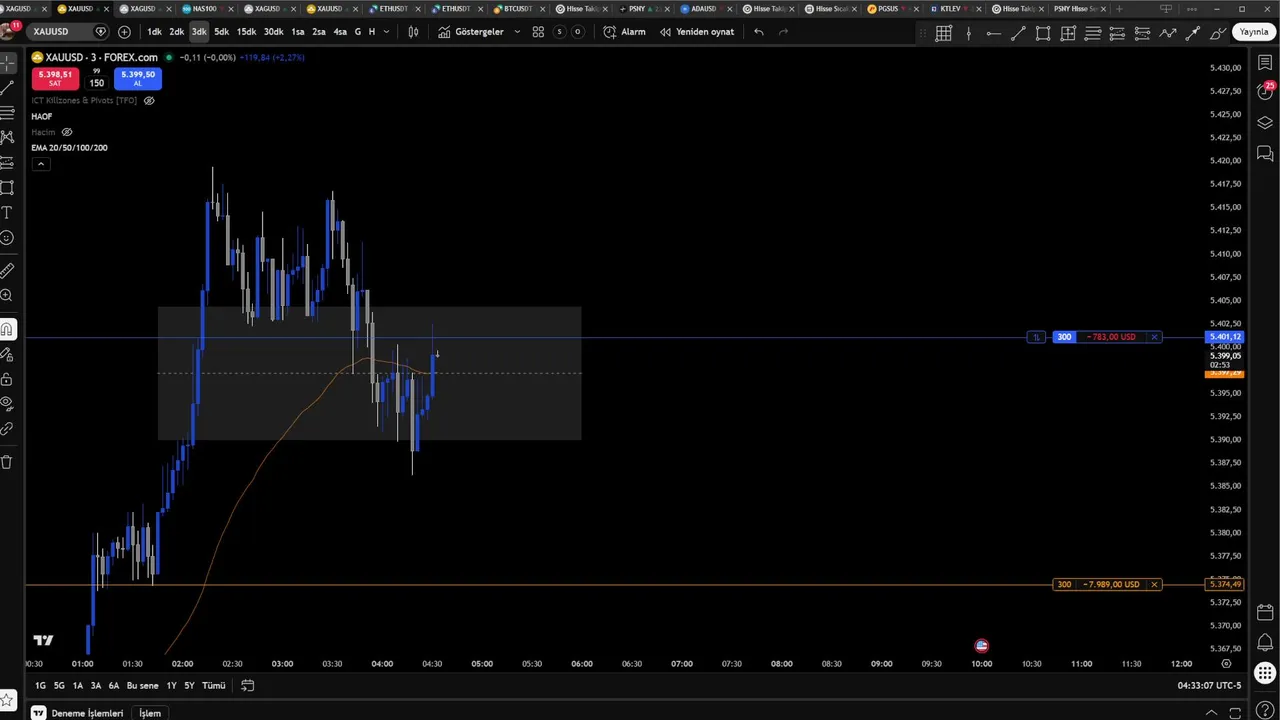Switch to the BTCUSDT browser tab
Screen dimensions: 1280x720
[x=518, y=9]
